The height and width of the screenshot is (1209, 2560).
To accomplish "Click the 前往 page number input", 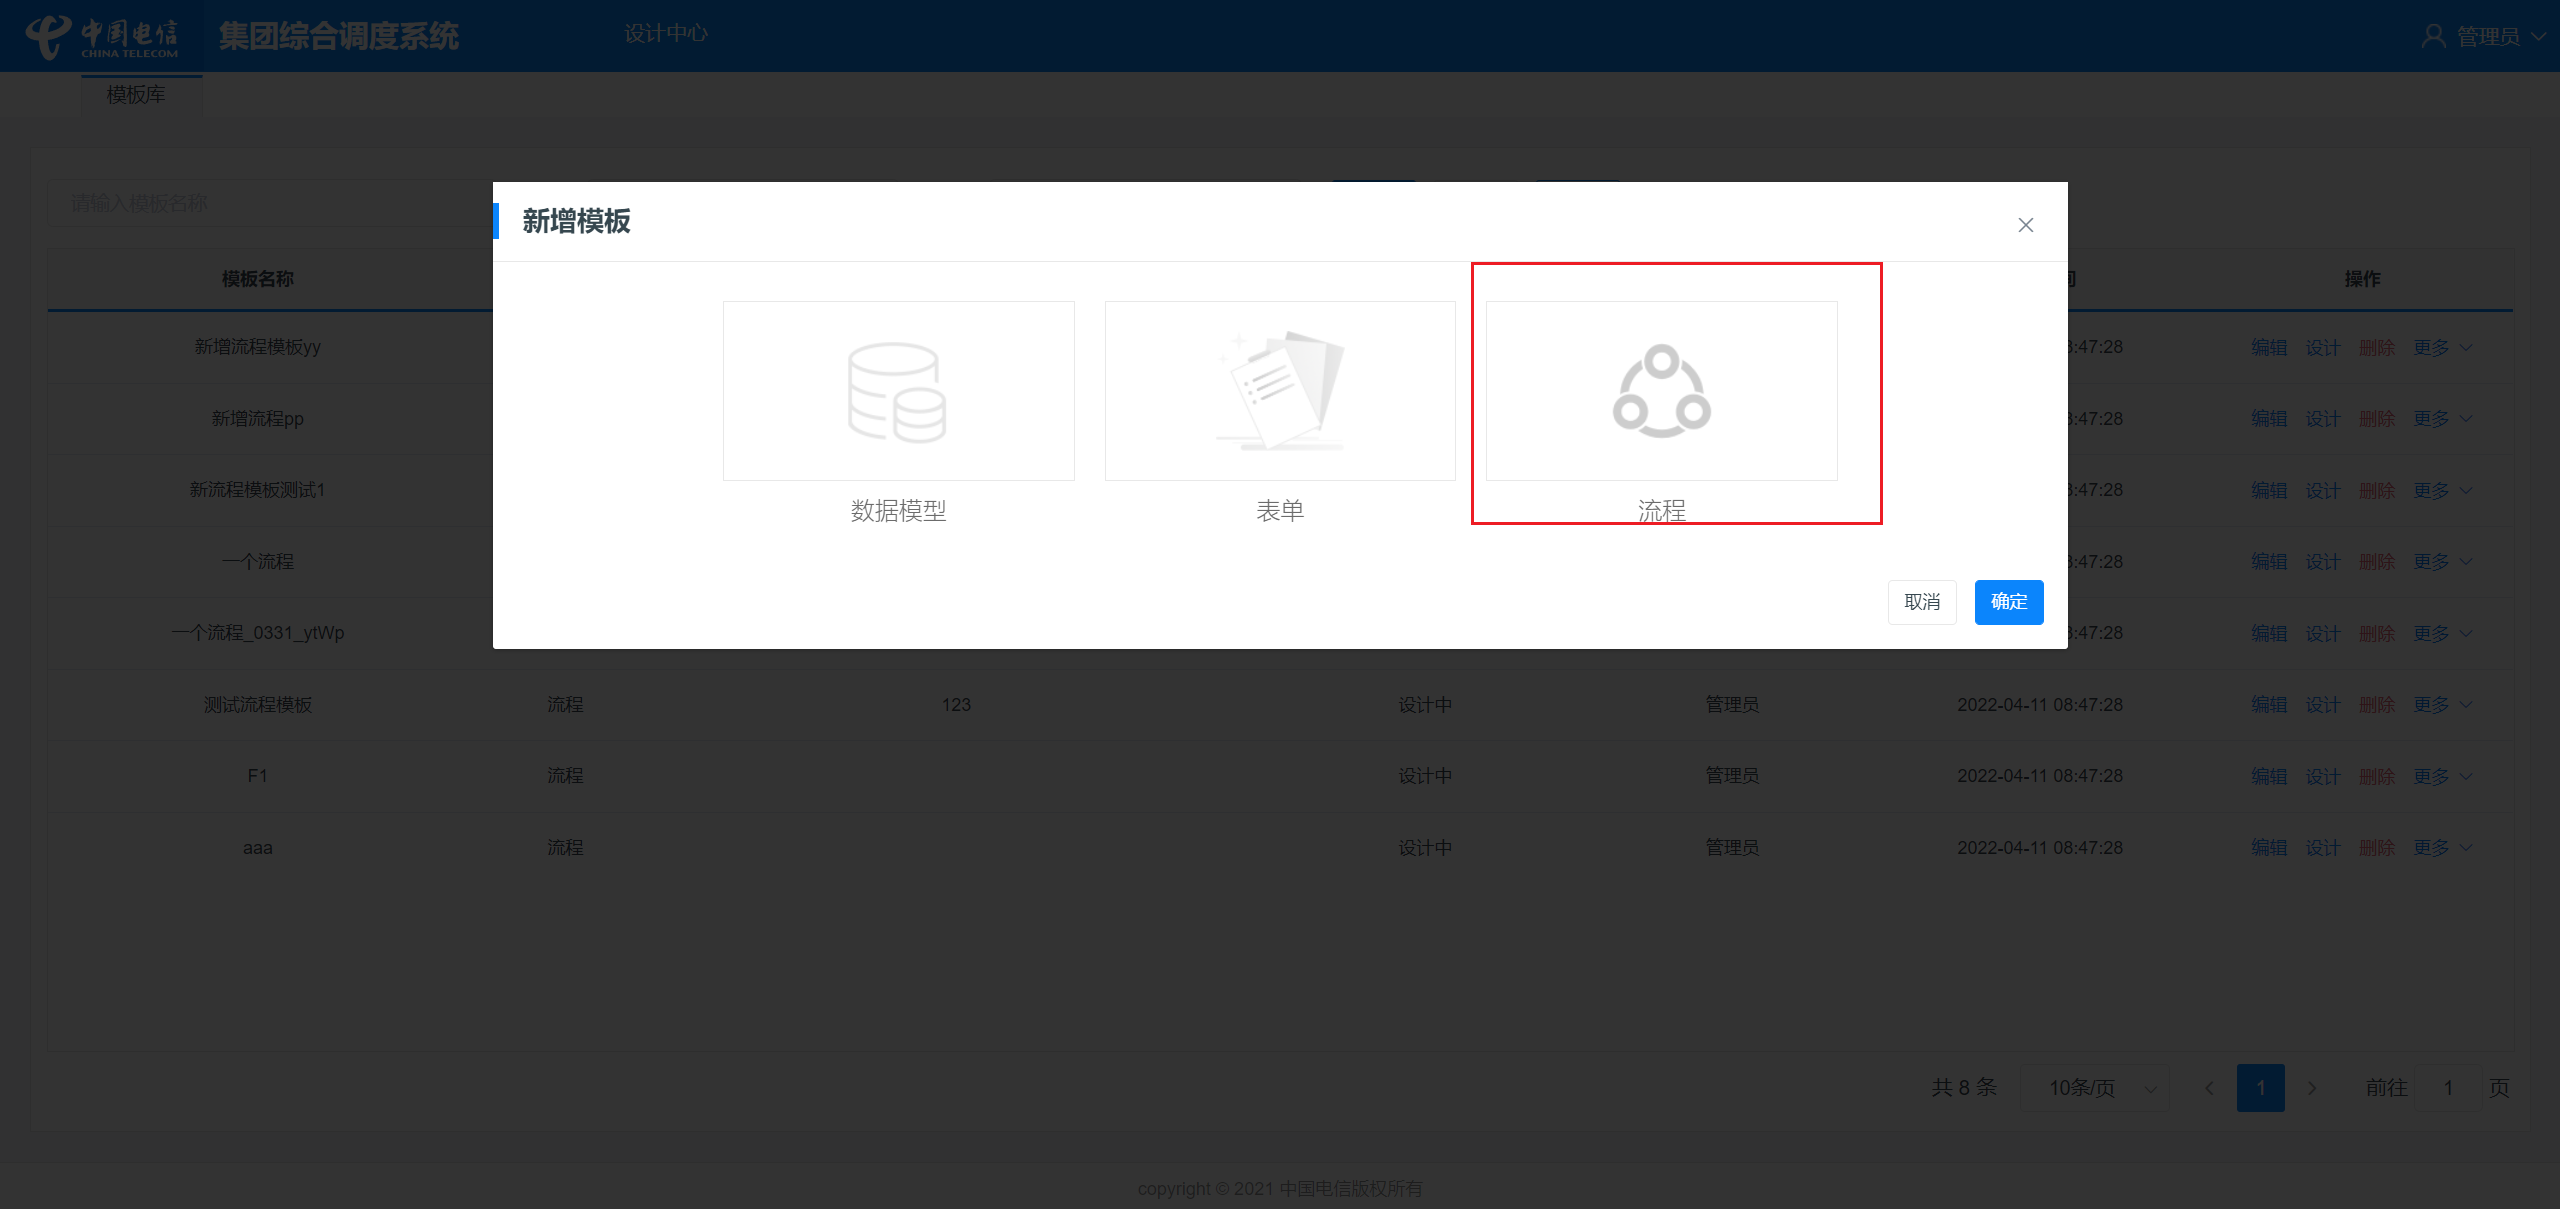I will 2447,1088.
